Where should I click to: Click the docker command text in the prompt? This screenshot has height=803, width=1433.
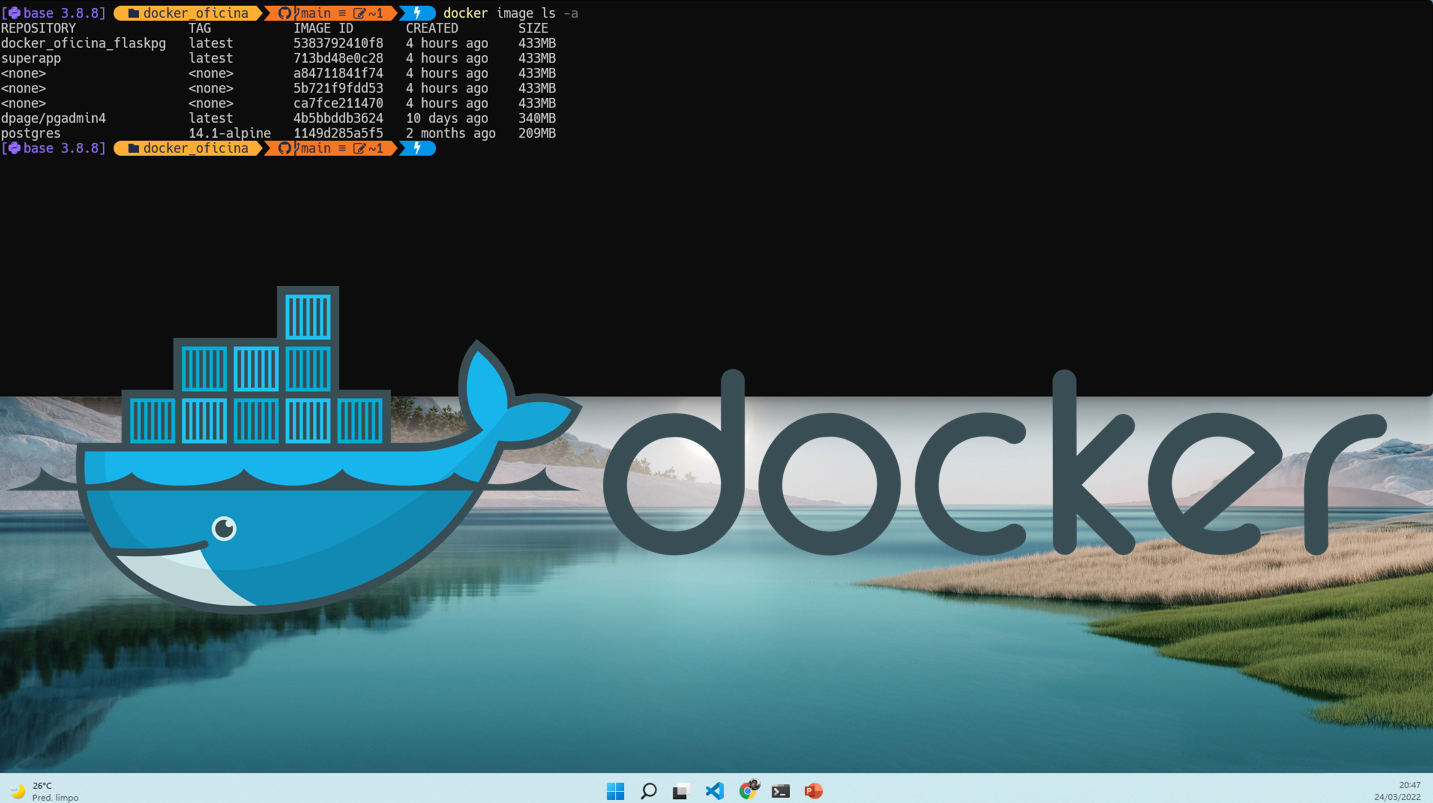pos(465,12)
